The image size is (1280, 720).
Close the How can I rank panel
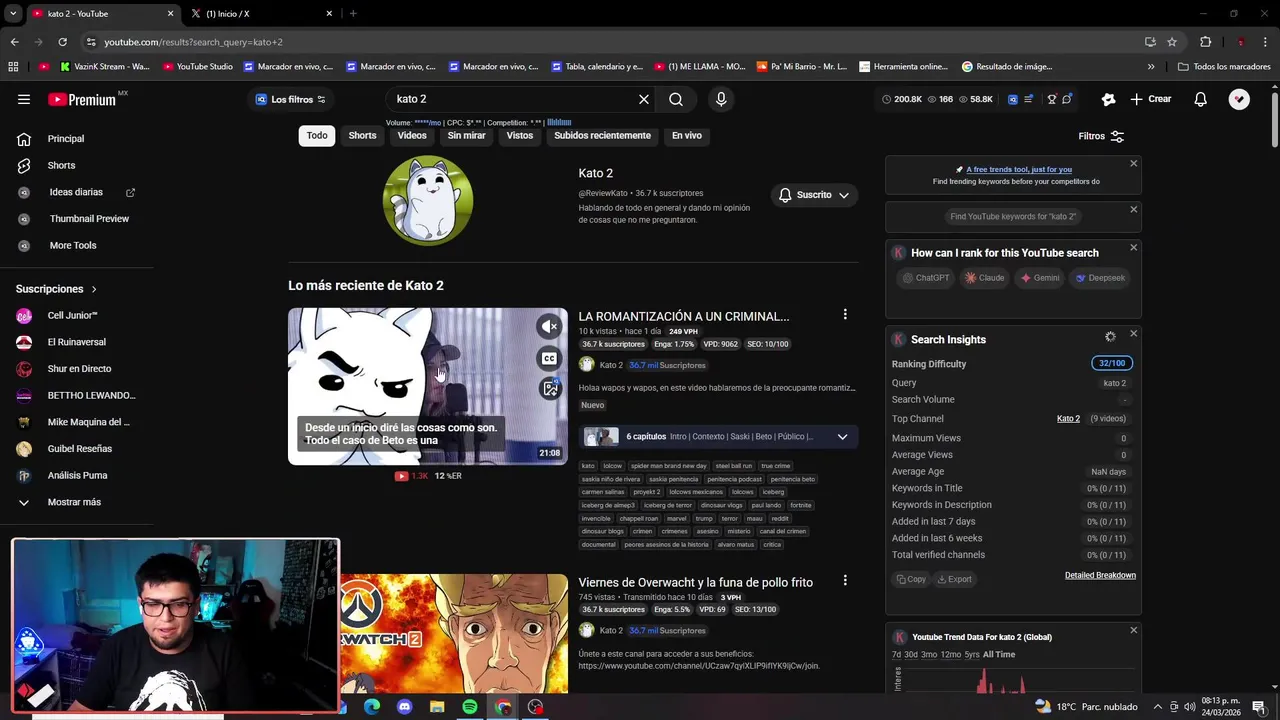(1133, 247)
